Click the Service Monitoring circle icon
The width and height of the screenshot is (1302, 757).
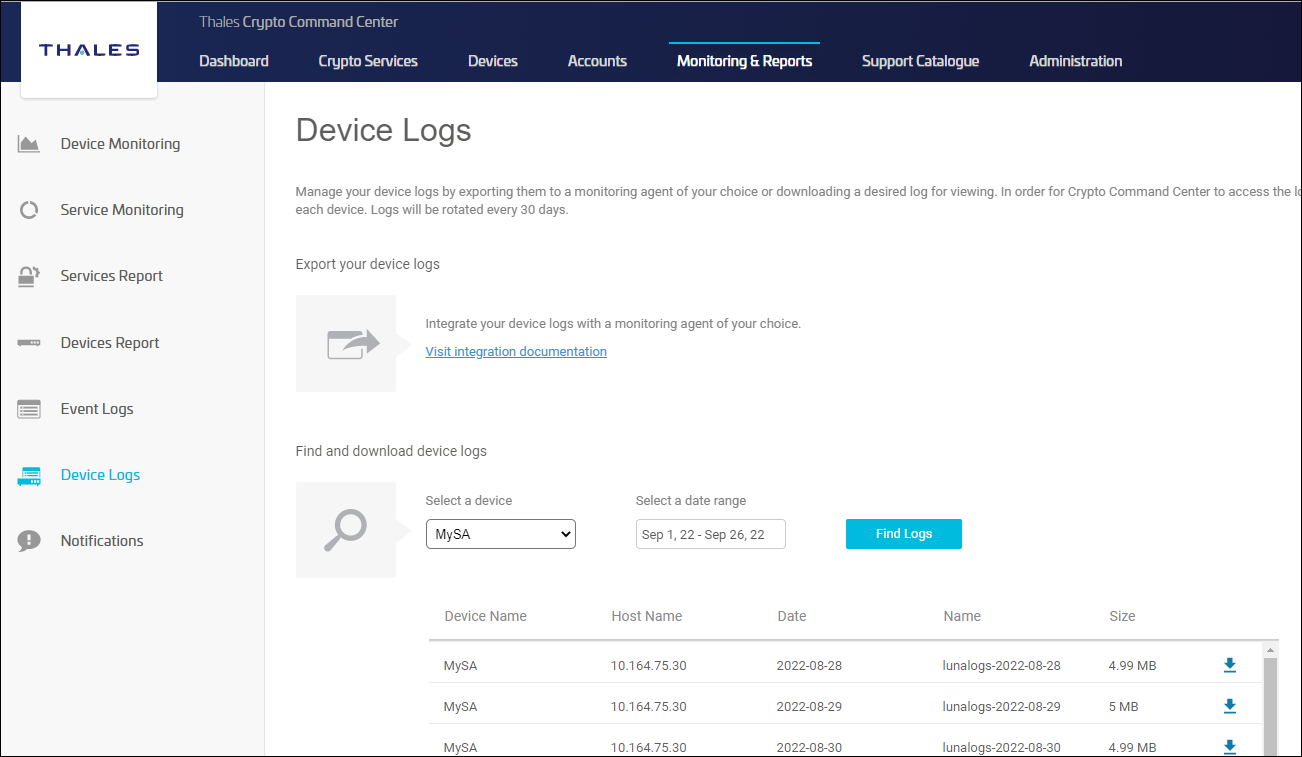(29, 210)
